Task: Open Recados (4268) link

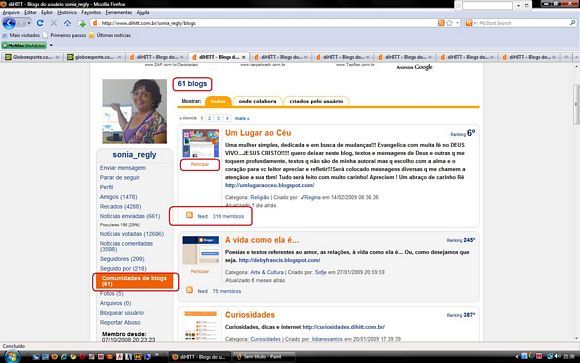Action: [x=121, y=206]
